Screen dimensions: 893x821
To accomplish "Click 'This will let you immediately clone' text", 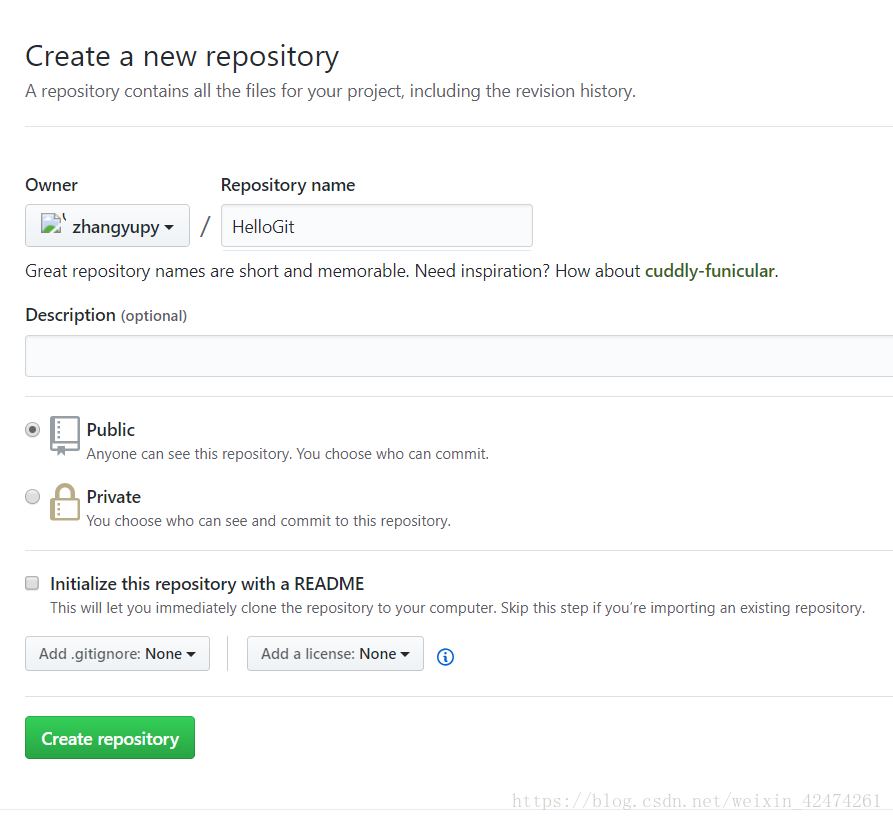I will (x=457, y=608).
